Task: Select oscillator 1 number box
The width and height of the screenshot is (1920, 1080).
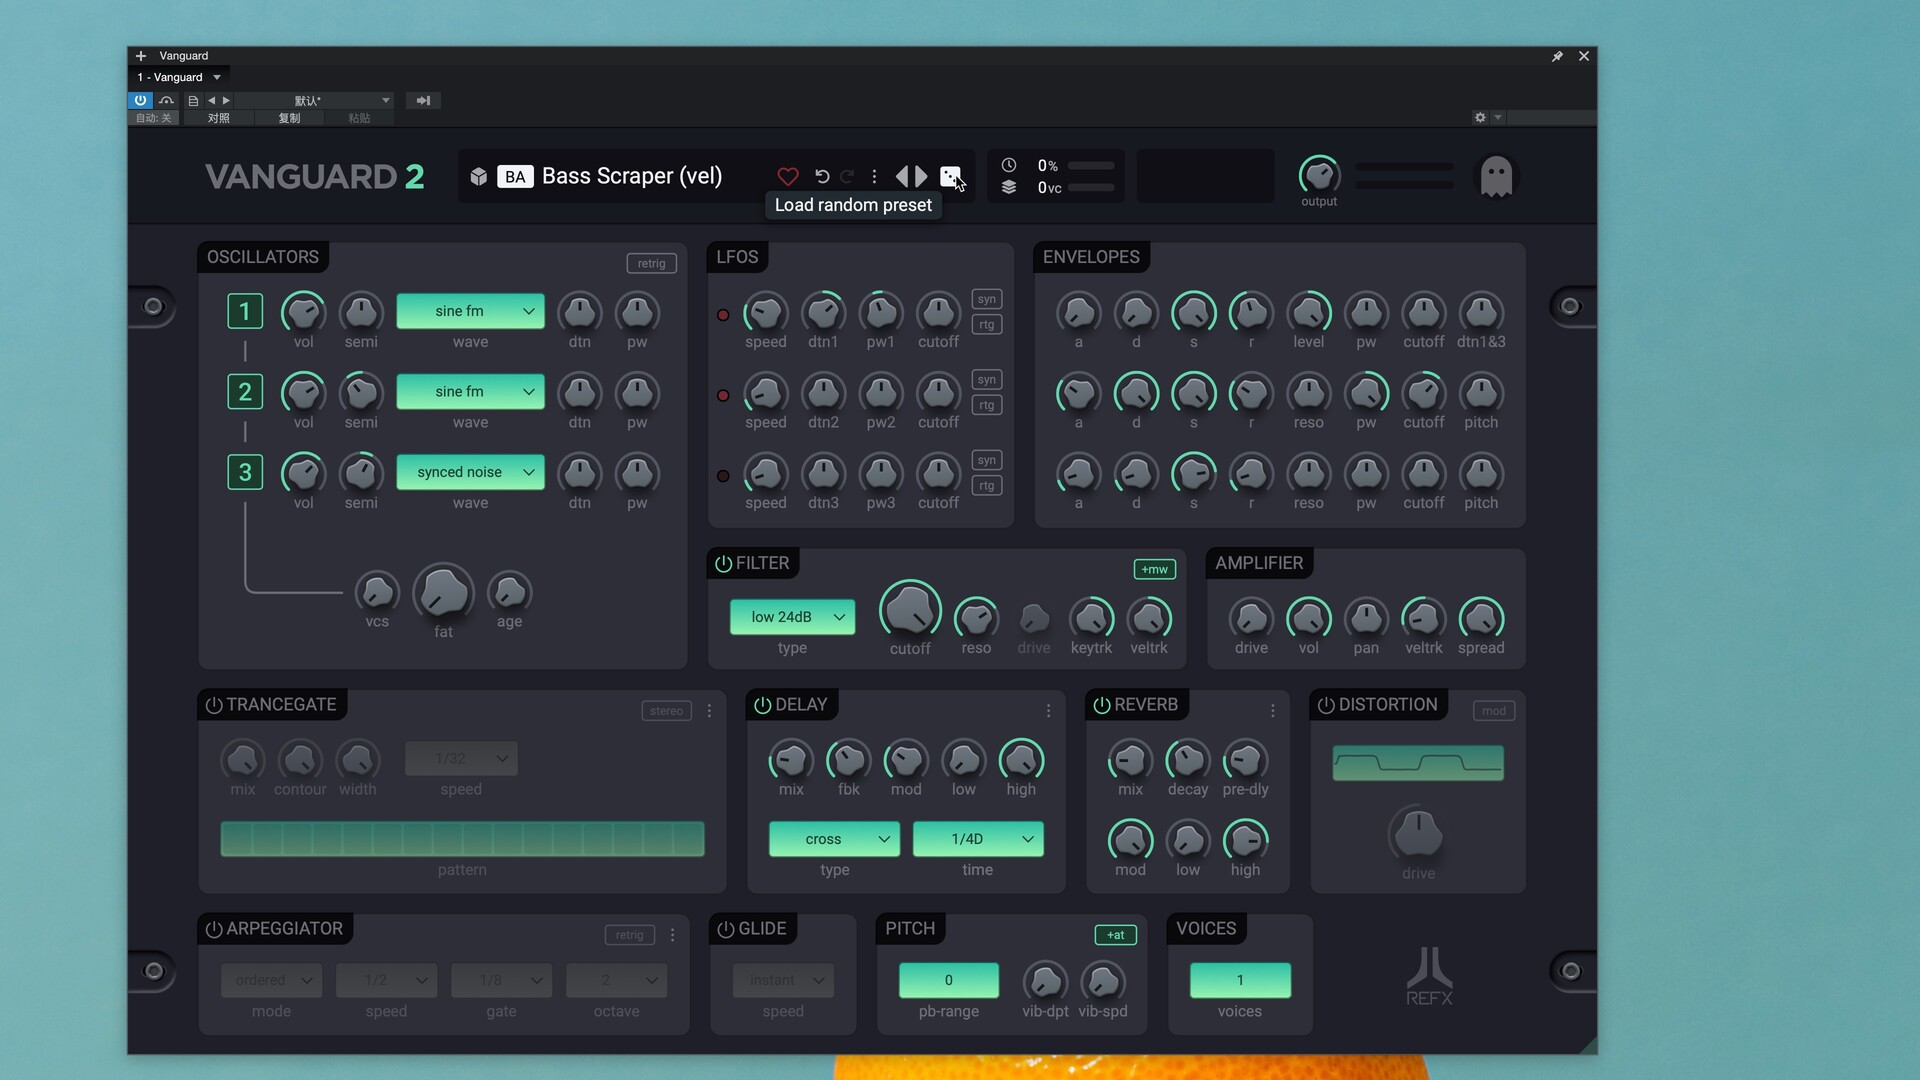Action: (x=245, y=311)
